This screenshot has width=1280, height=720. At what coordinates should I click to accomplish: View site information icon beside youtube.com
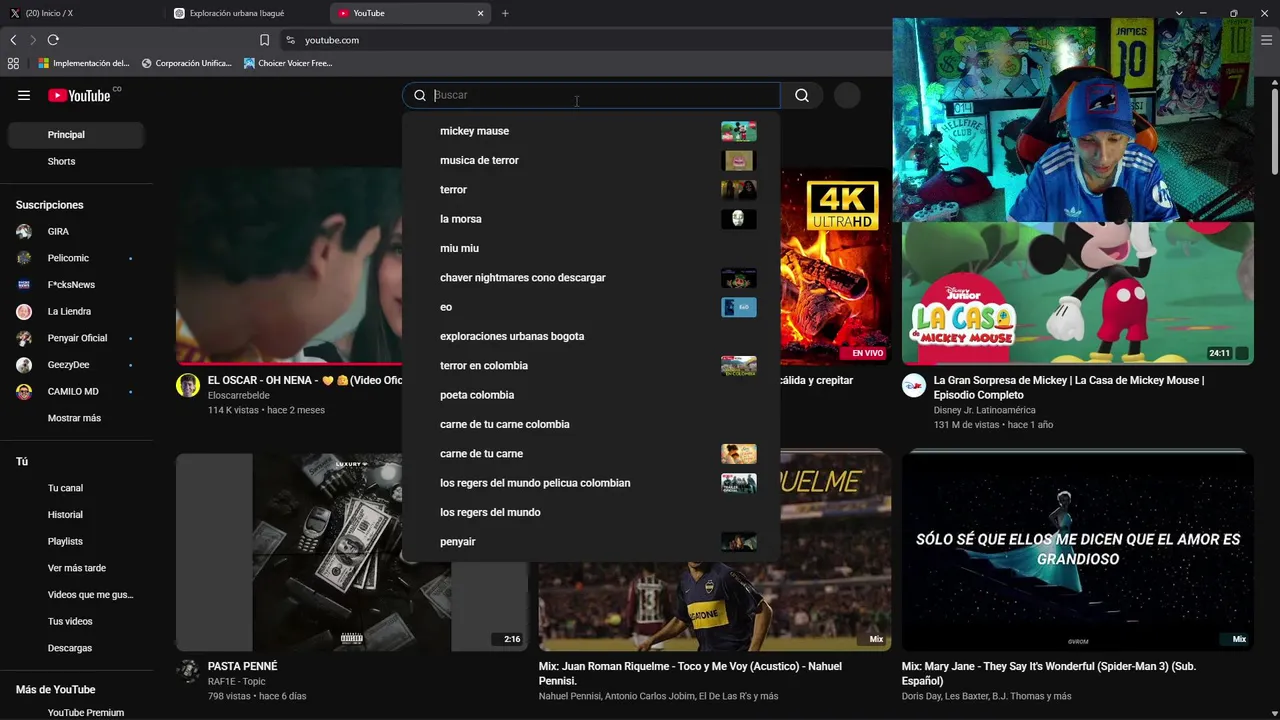pyautogui.click(x=290, y=40)
